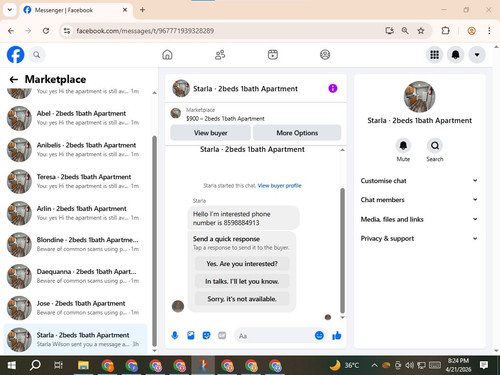Screen dimensions: 500x375
Task: Click More Options button
Action: (297, 133)
